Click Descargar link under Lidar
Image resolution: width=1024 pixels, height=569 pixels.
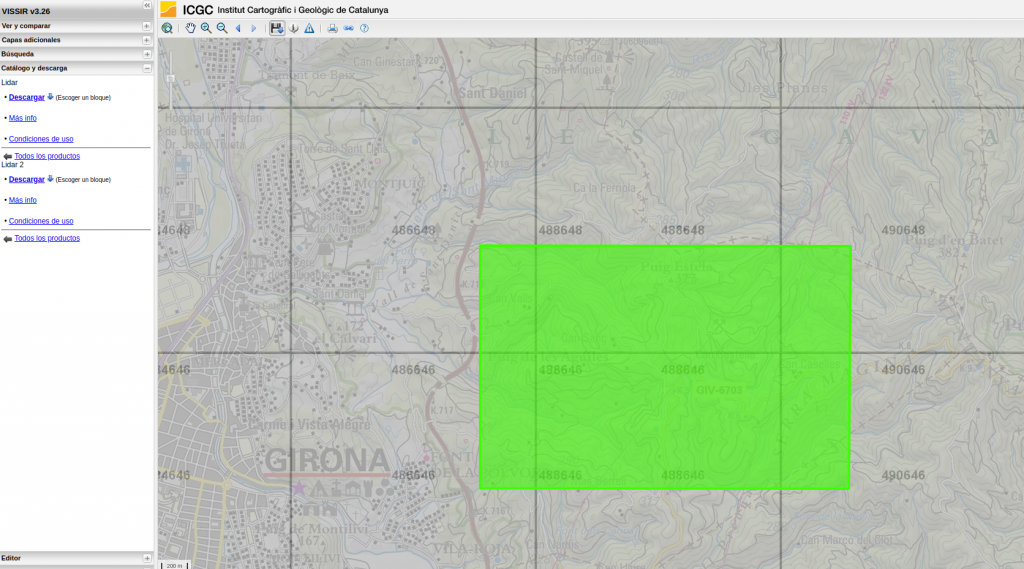pyautogui.click(x=27, y=97)
